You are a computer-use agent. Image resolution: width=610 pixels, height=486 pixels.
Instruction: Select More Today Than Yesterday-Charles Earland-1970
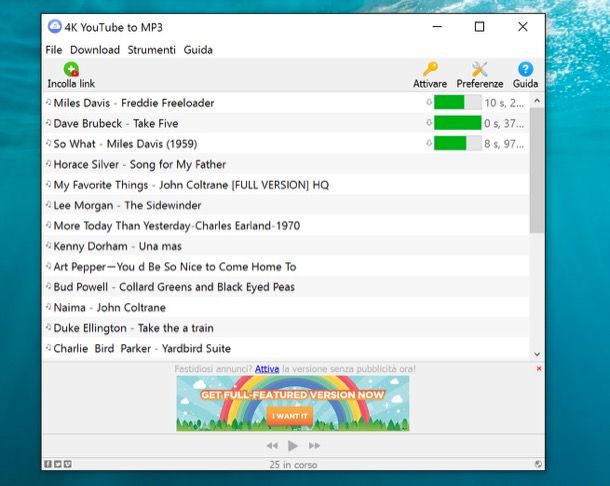286,226
